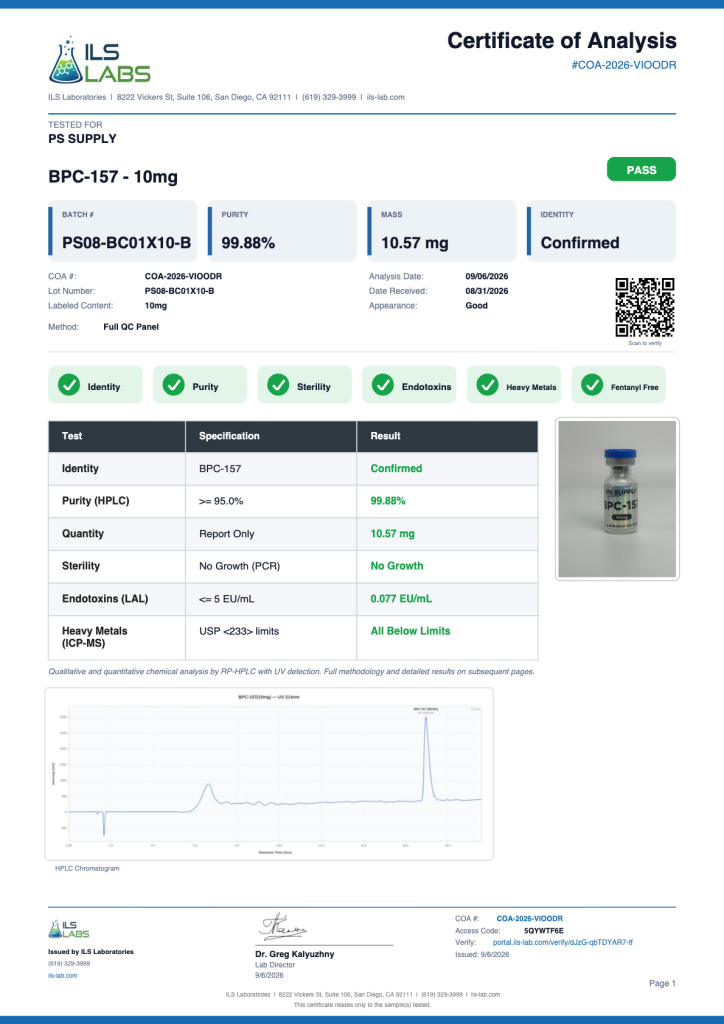Click Confirmed in the Identity card
Viewport: 724px width, 1024px height.
click(x=580, y=243)
